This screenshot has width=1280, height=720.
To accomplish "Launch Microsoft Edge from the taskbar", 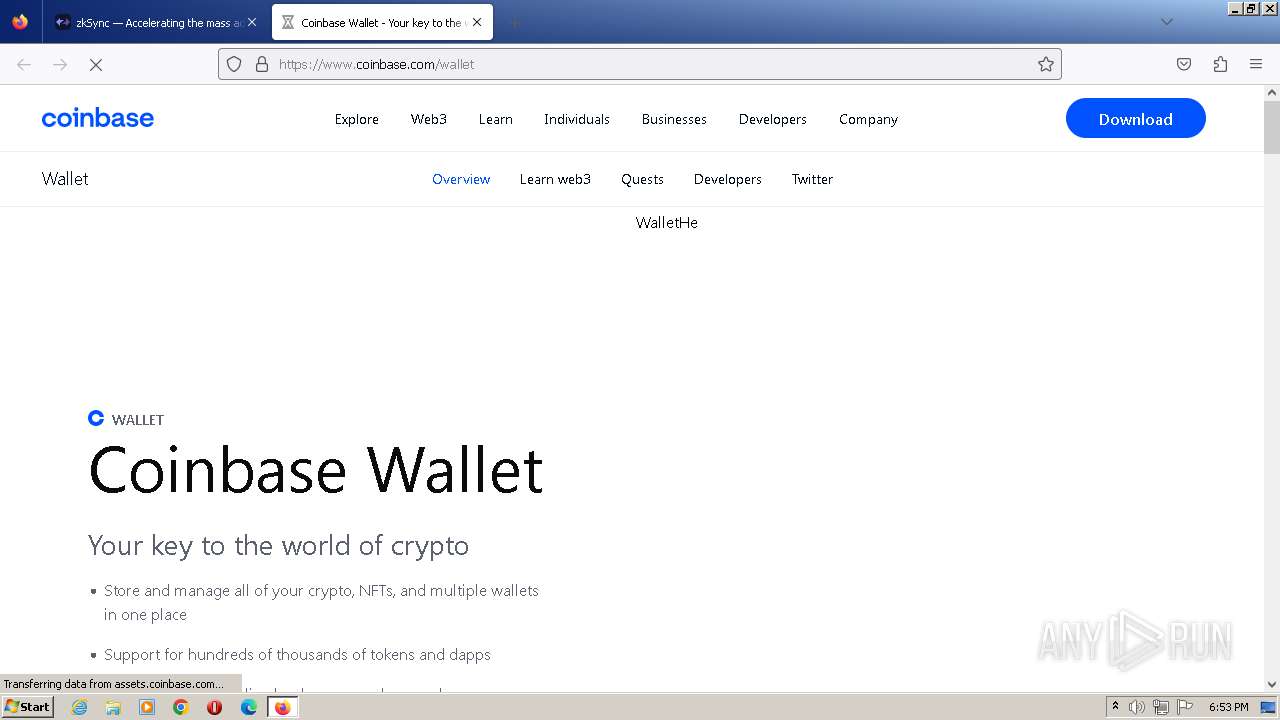I will (249, 707).
